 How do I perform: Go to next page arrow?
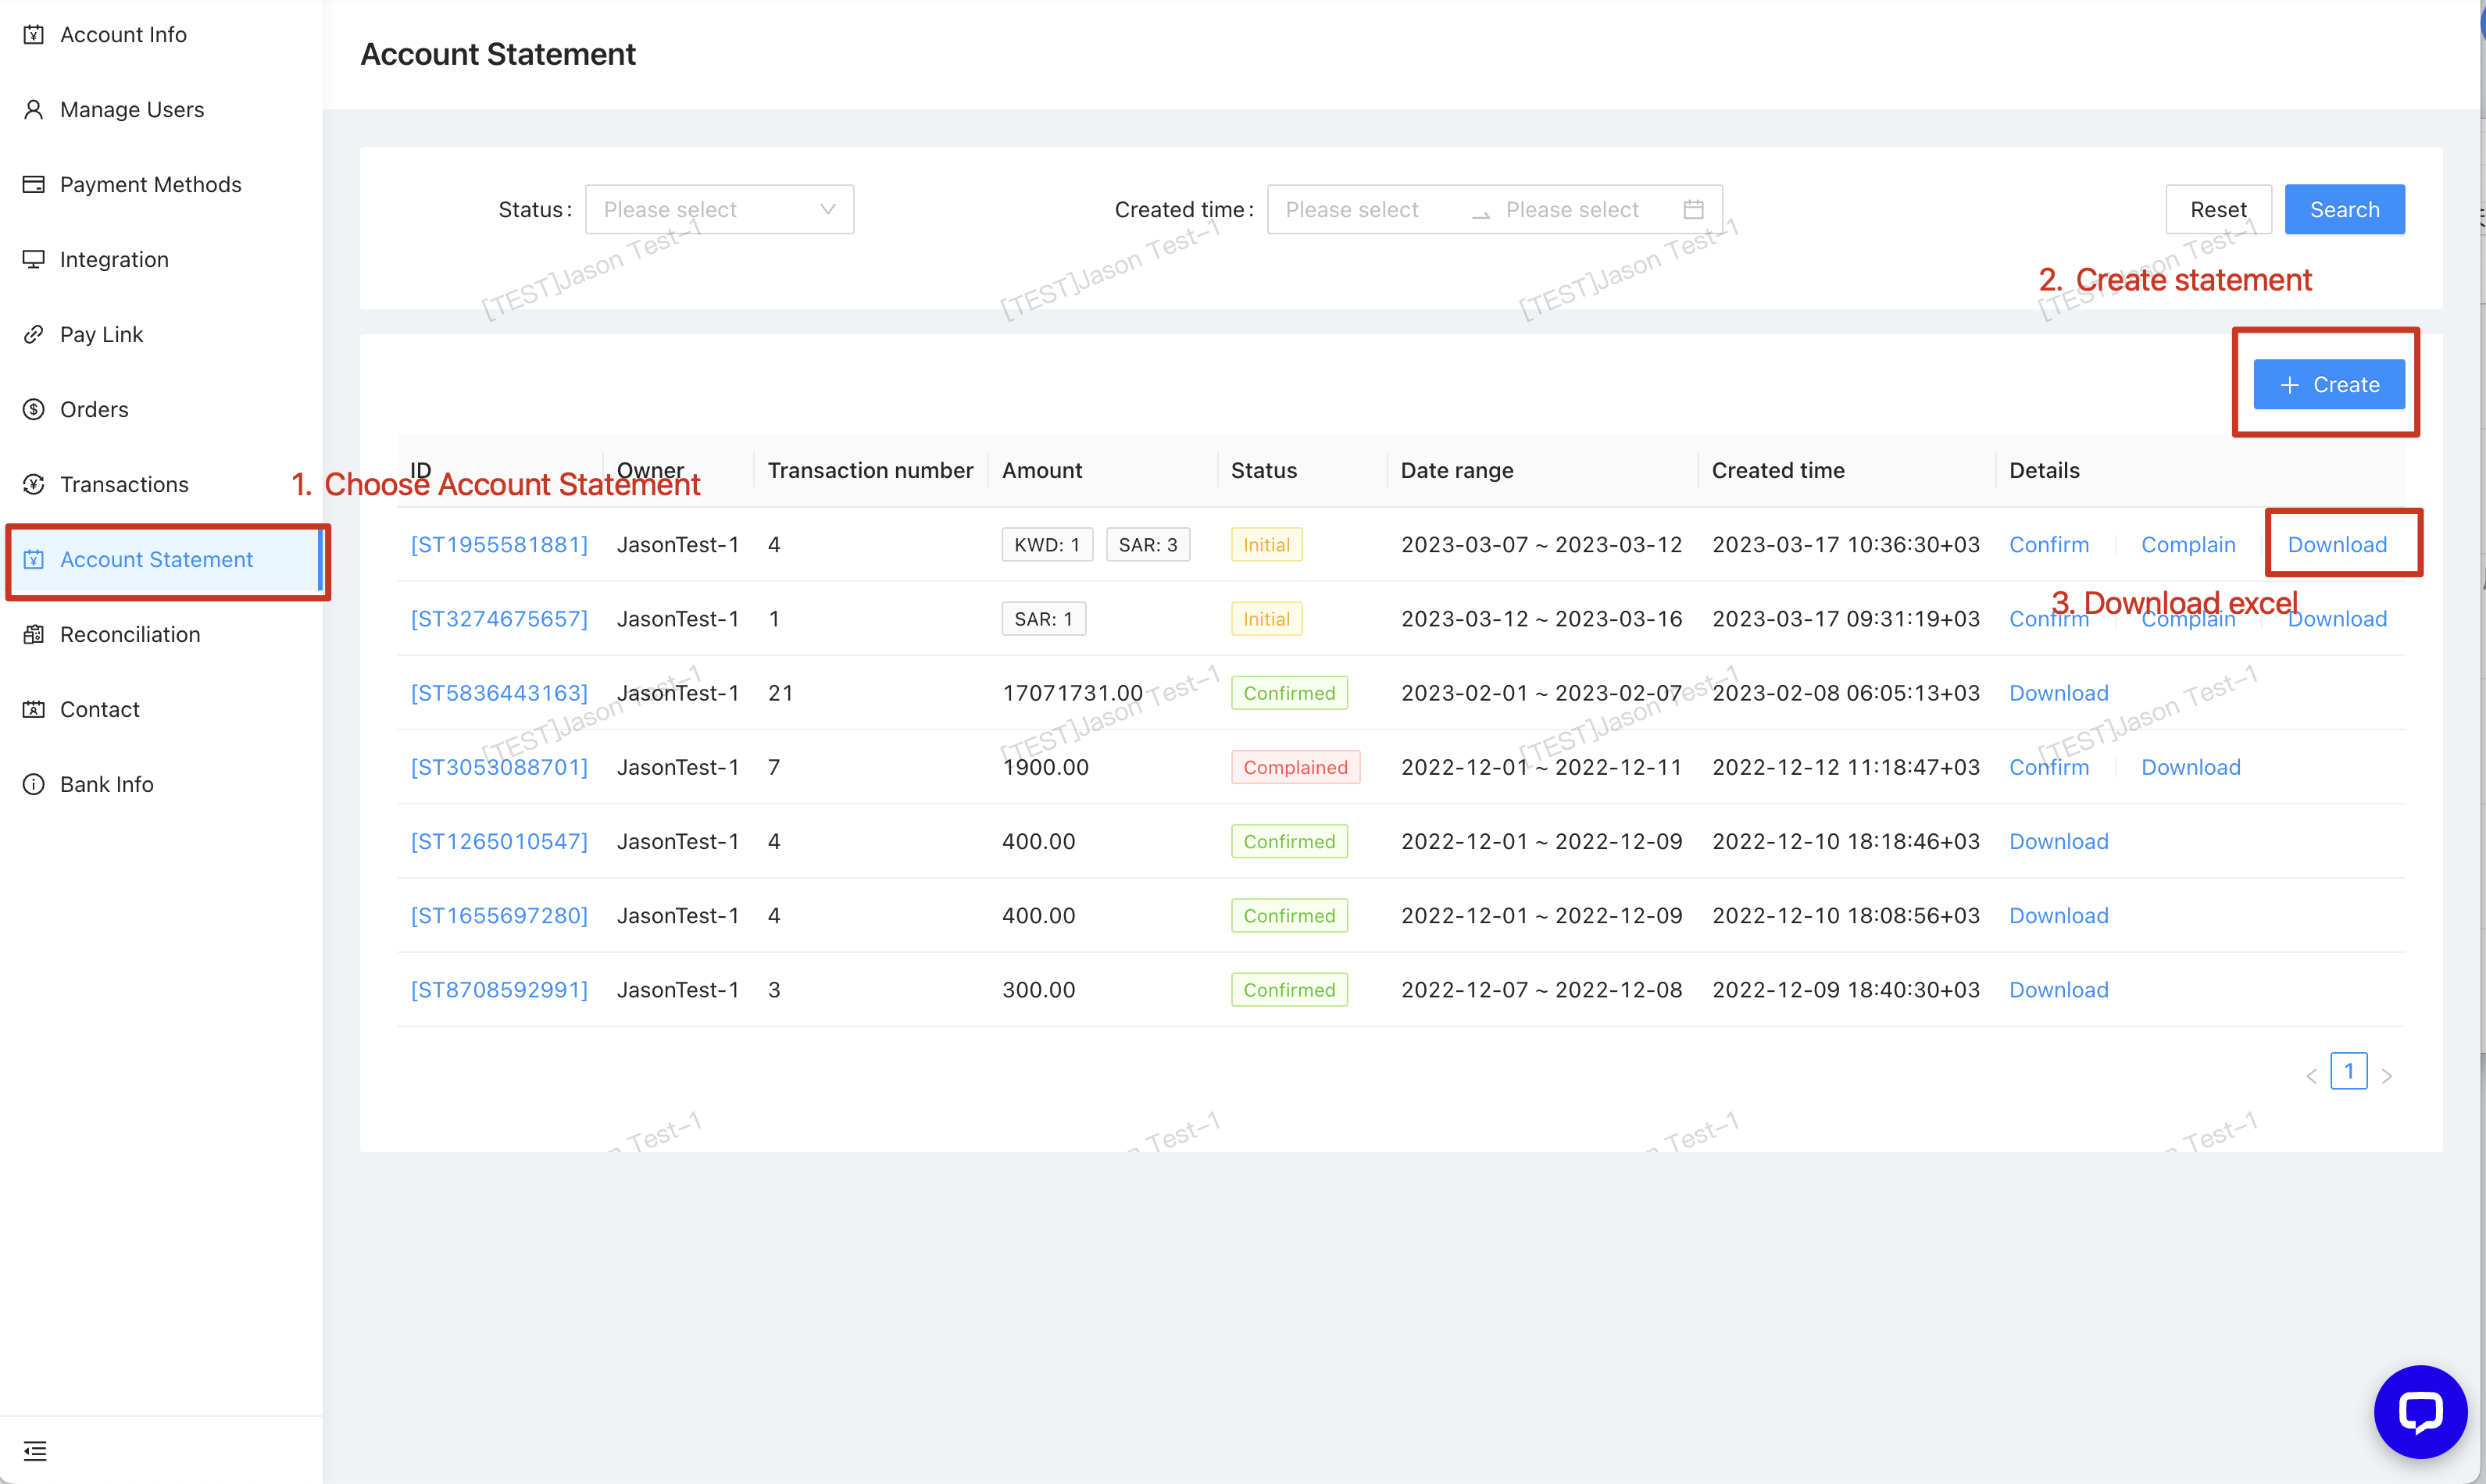pyautogui.click(x=2387, y=1077)
